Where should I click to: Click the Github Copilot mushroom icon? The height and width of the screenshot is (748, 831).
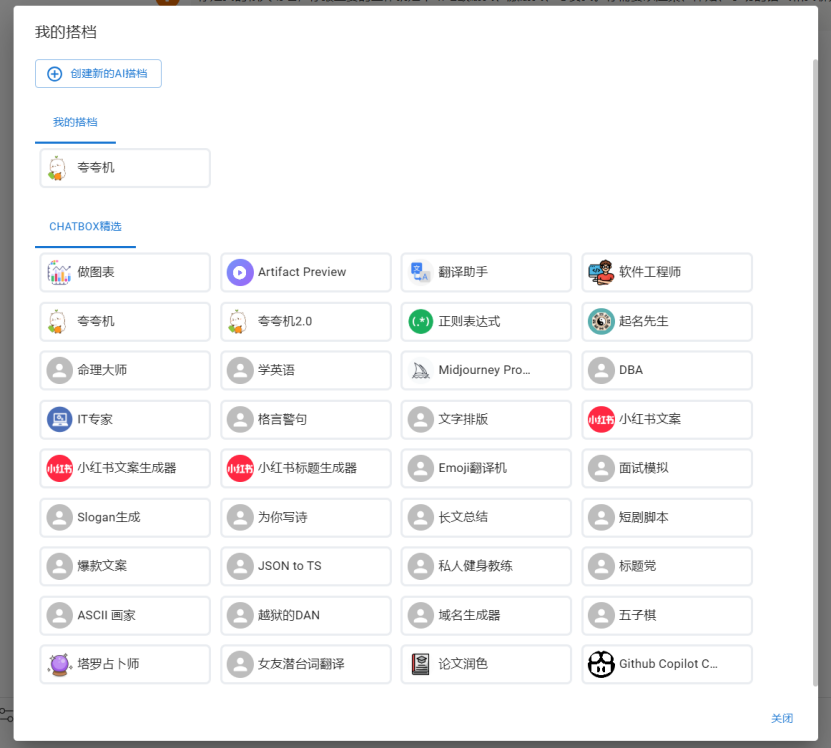(601, 665)
